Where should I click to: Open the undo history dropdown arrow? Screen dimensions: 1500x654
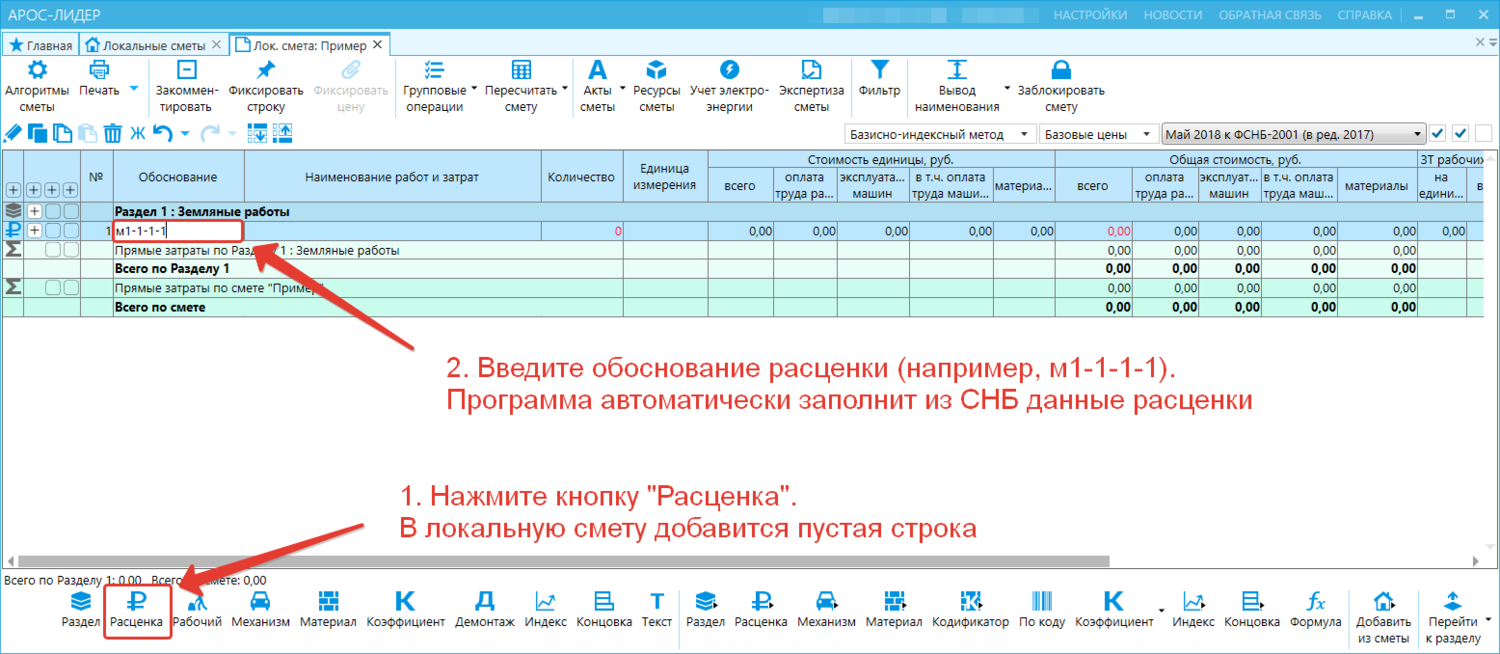[184, 133]
